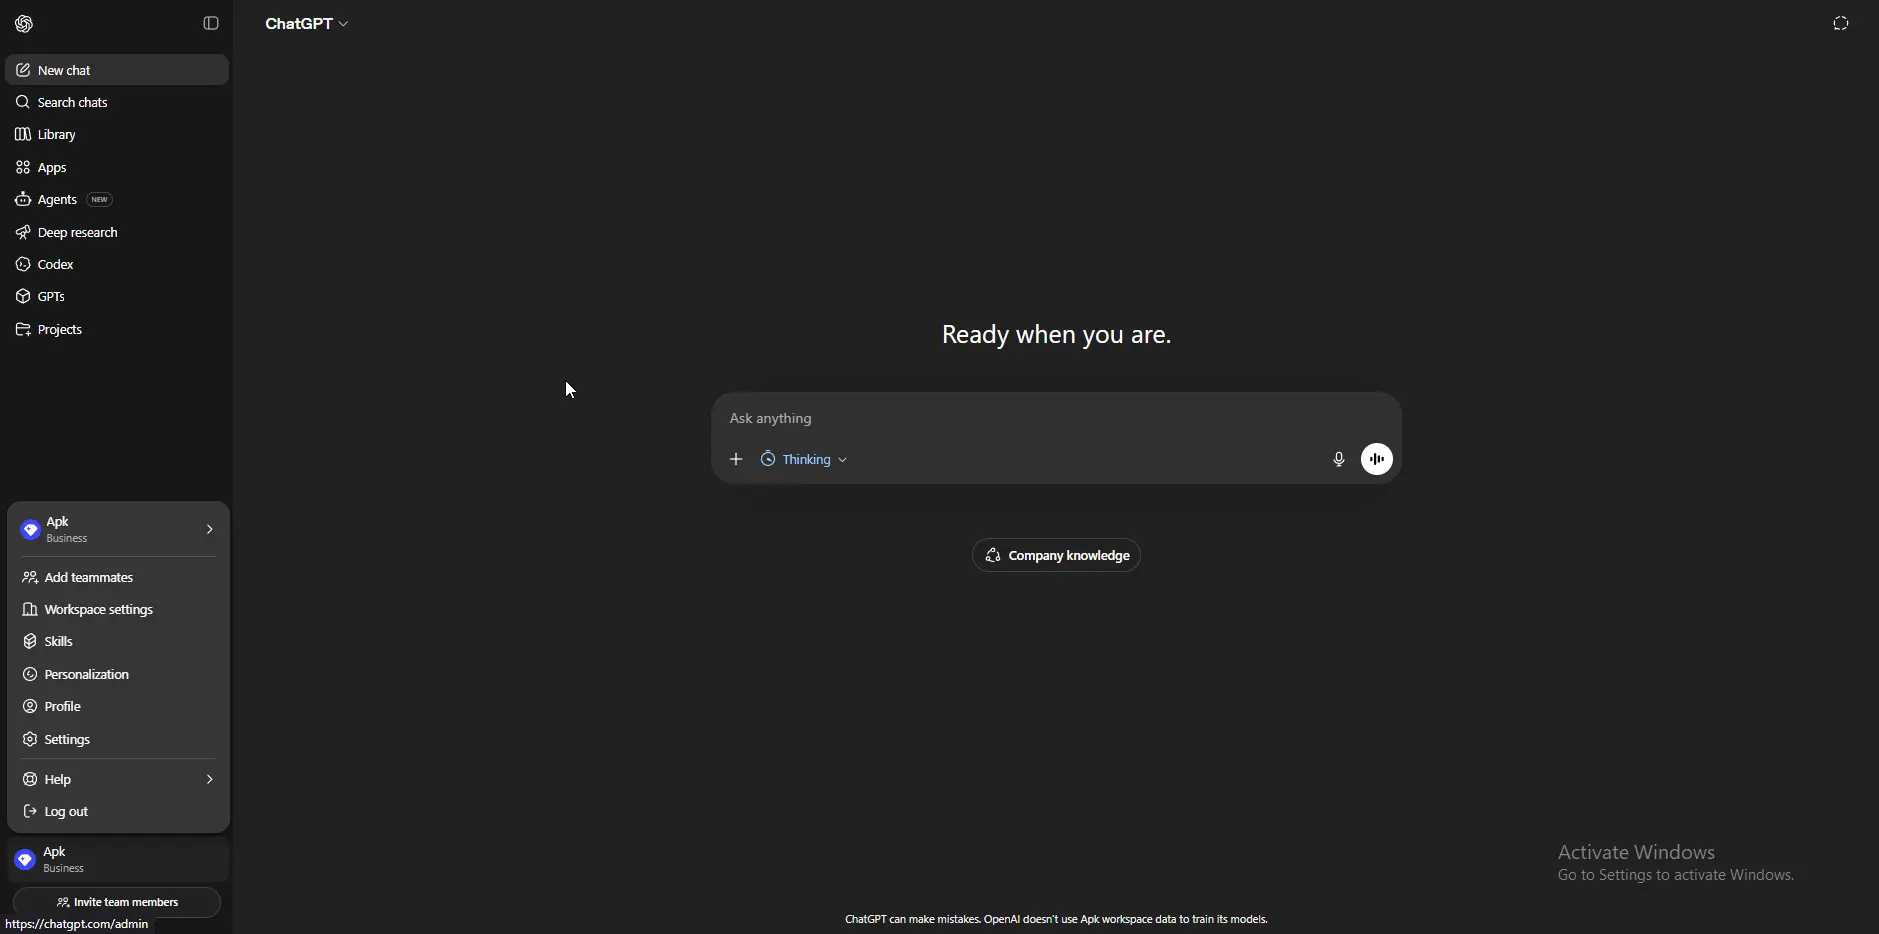
Task: Expand the Apk Business workspace switcher in menu
Action: click(x=118, y=529)
